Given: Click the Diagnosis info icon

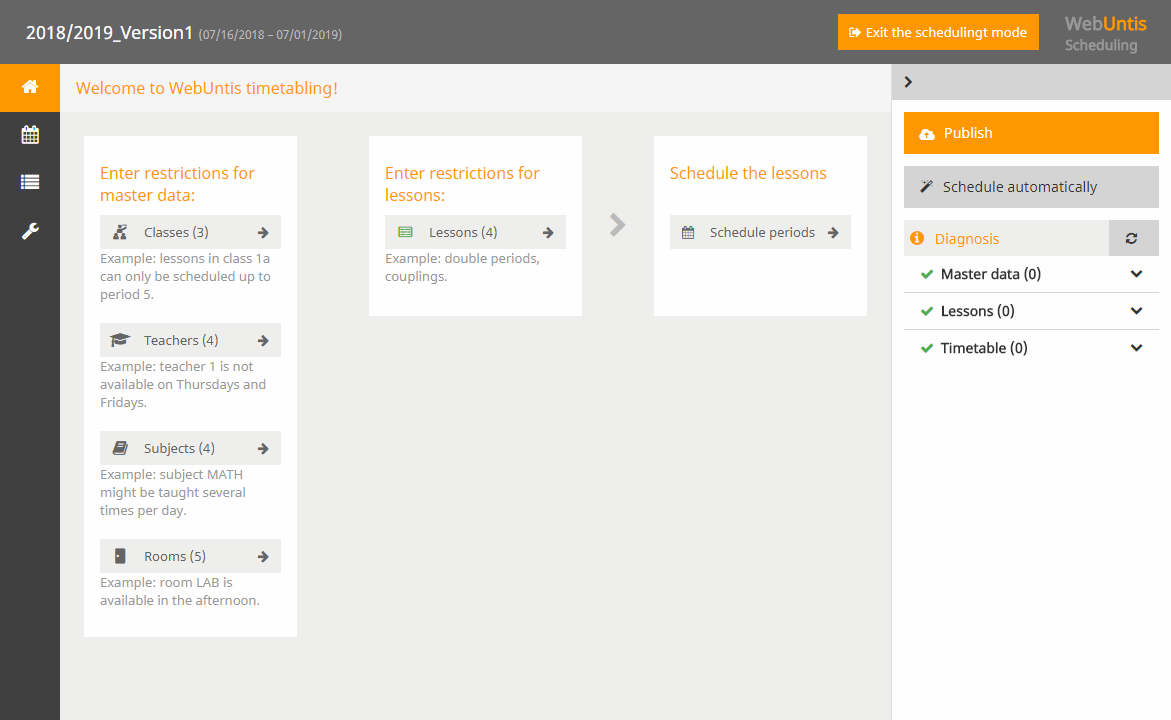Looking at the screenshot, I should (917, 238).
